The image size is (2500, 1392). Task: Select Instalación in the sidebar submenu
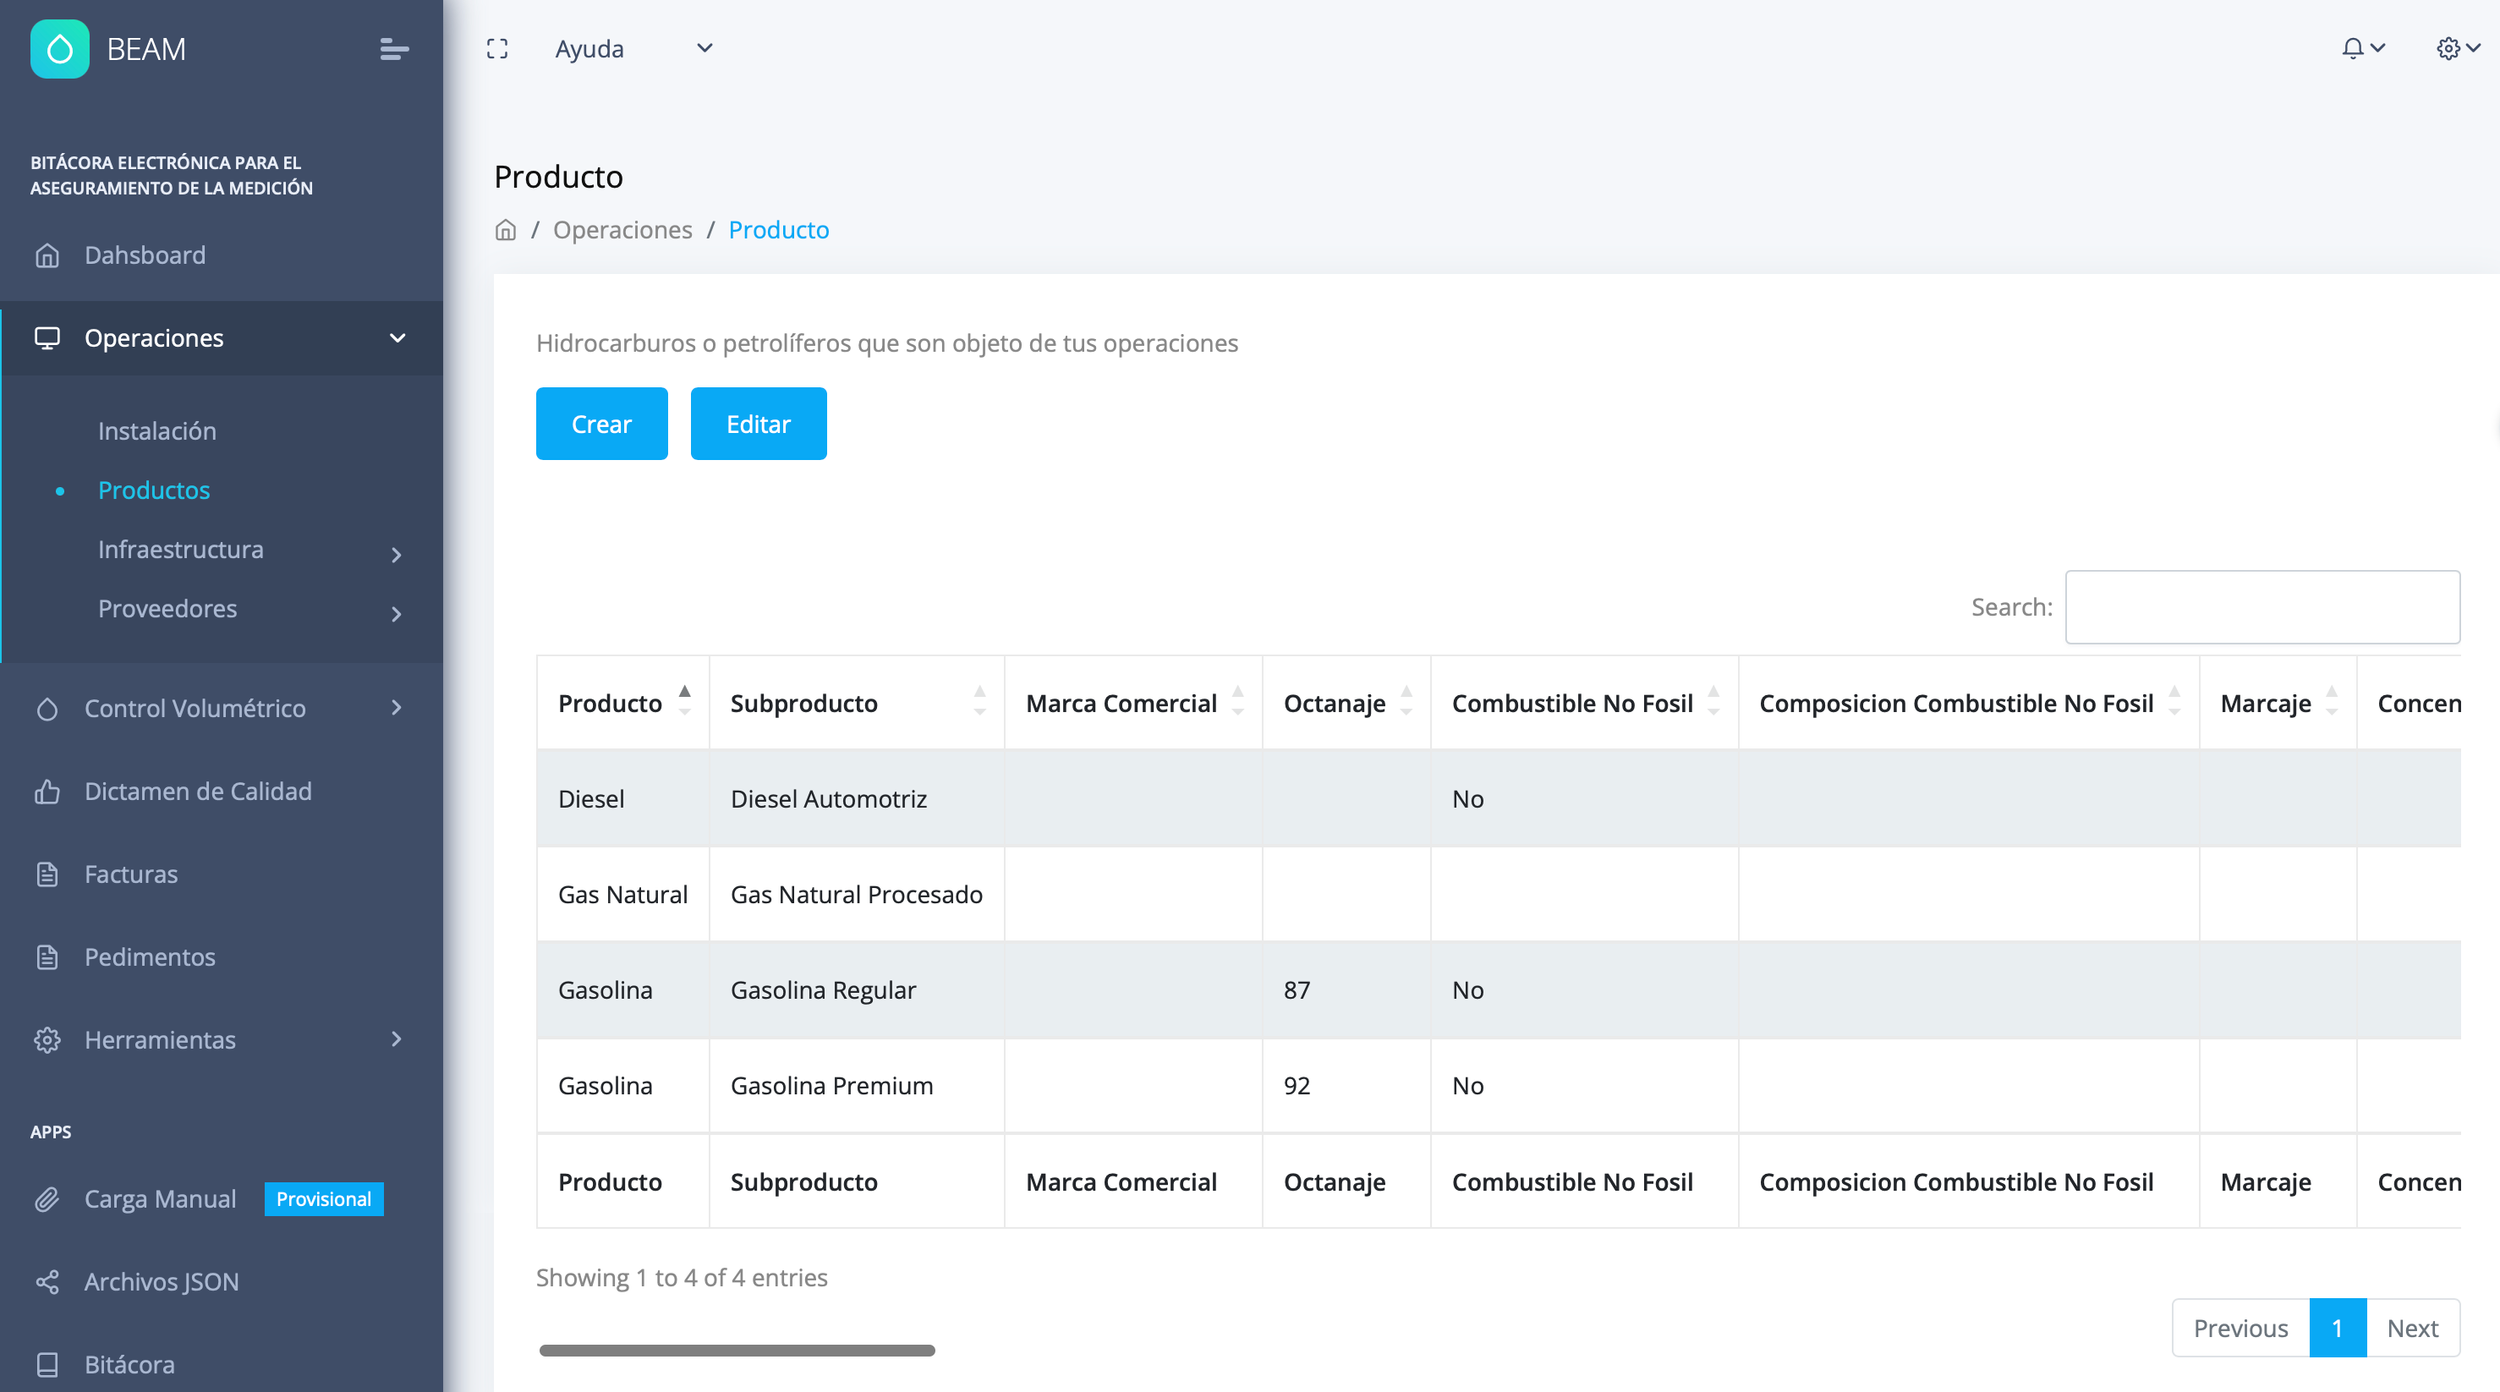pyautogui.click(x=157, y=431)
